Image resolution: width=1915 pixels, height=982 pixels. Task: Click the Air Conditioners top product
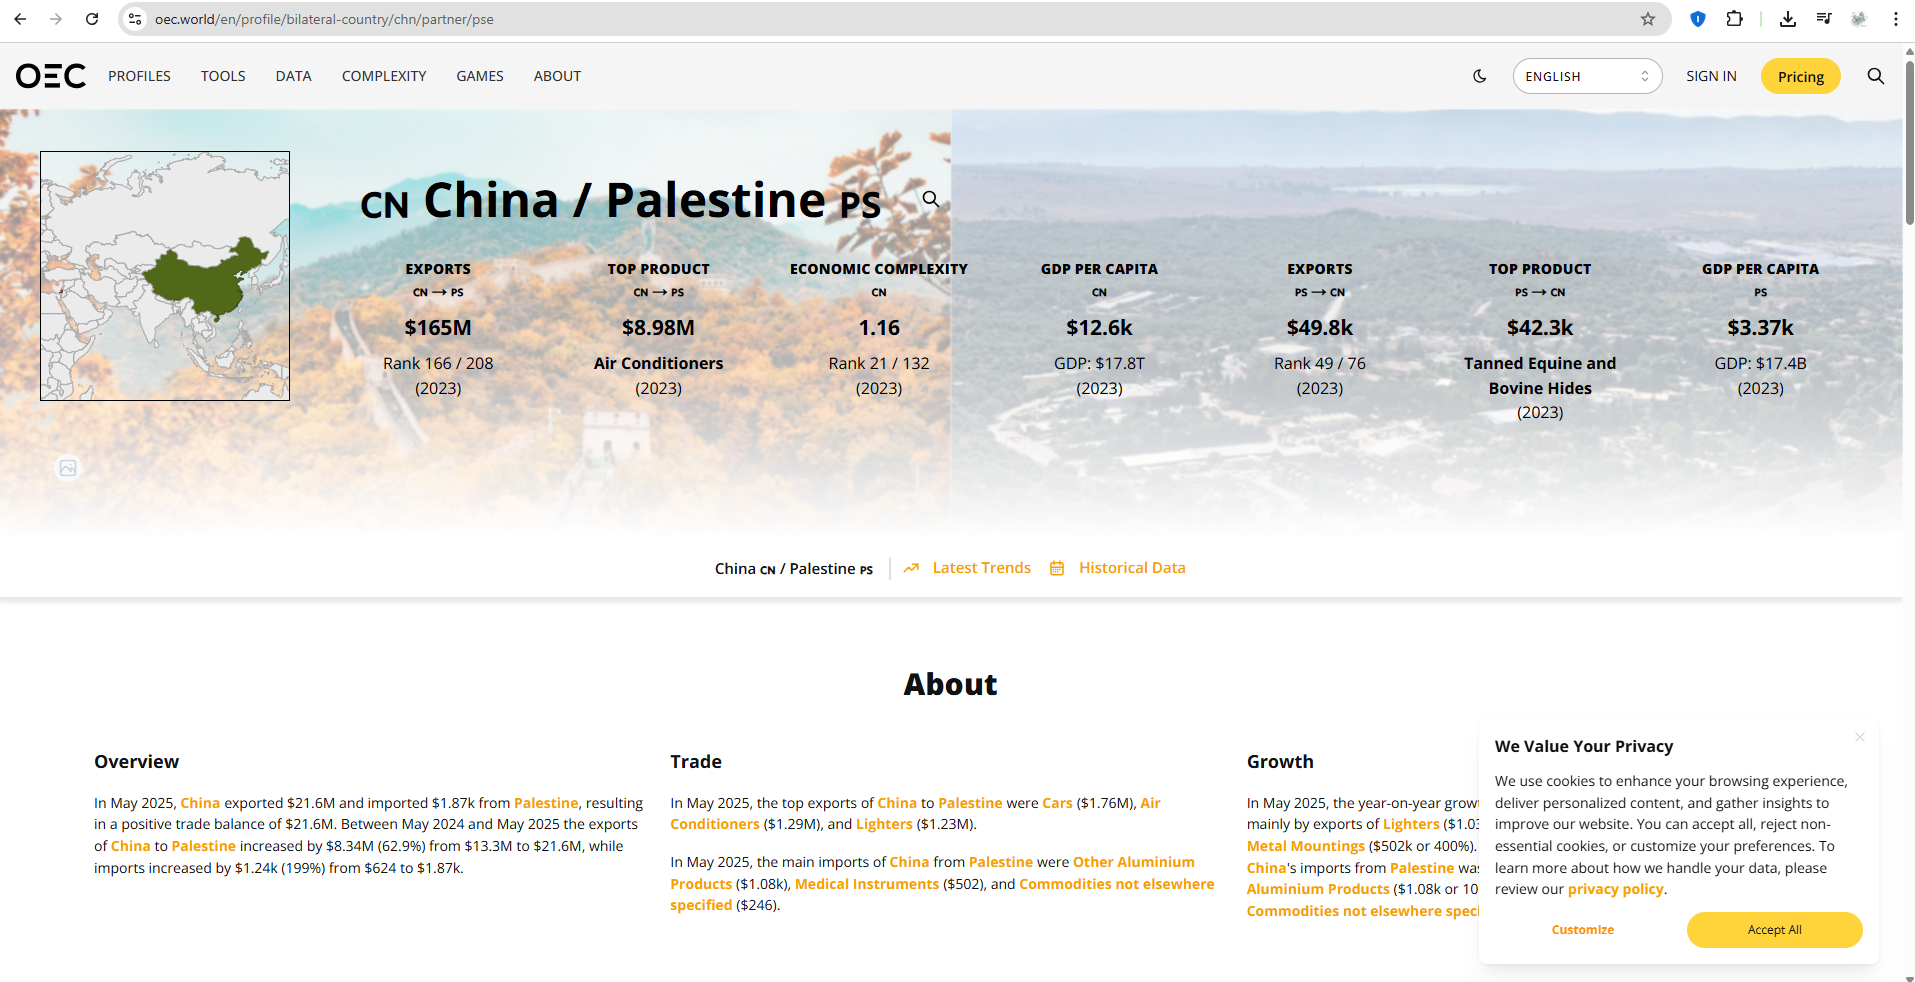(658, 363)
